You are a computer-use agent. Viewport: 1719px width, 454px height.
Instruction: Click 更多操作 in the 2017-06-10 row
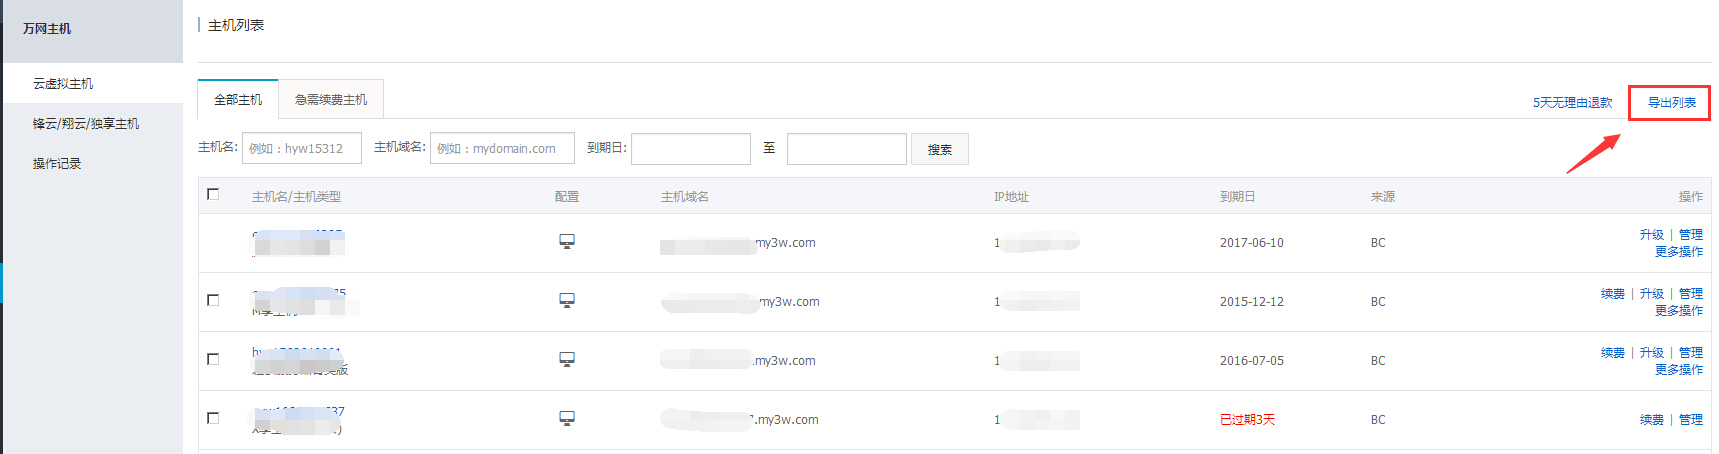tap(1678, 252)
